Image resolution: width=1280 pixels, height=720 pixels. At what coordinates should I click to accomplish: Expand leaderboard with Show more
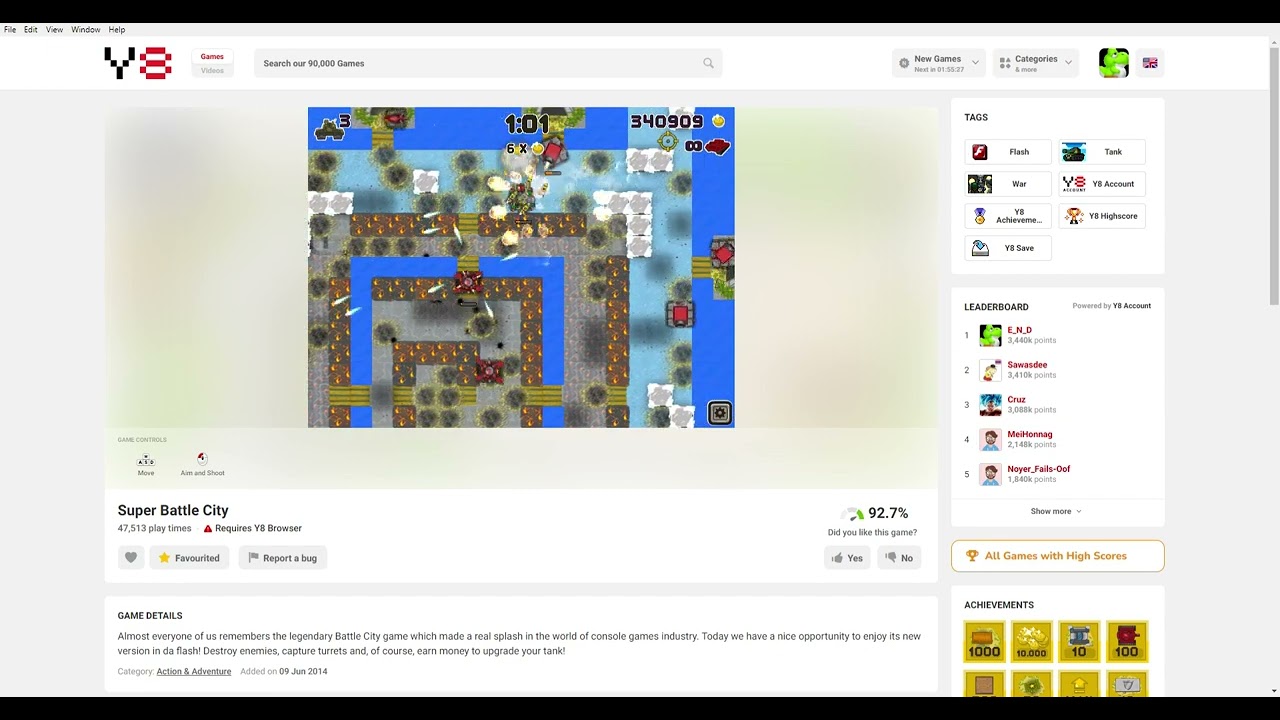coord(1056,511)
